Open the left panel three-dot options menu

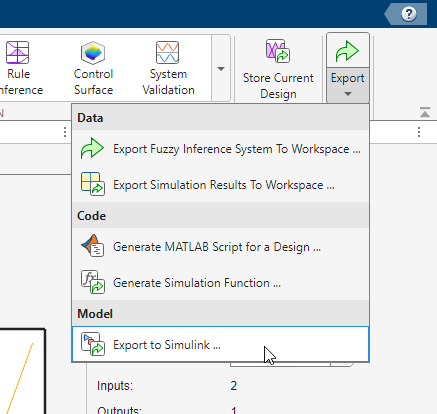pos(65,132)
